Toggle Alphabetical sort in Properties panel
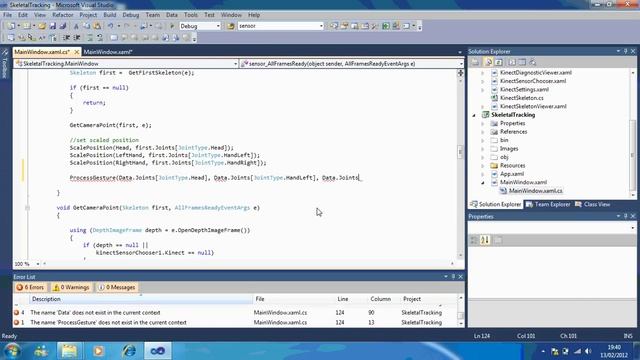 (x=485, y=240)
